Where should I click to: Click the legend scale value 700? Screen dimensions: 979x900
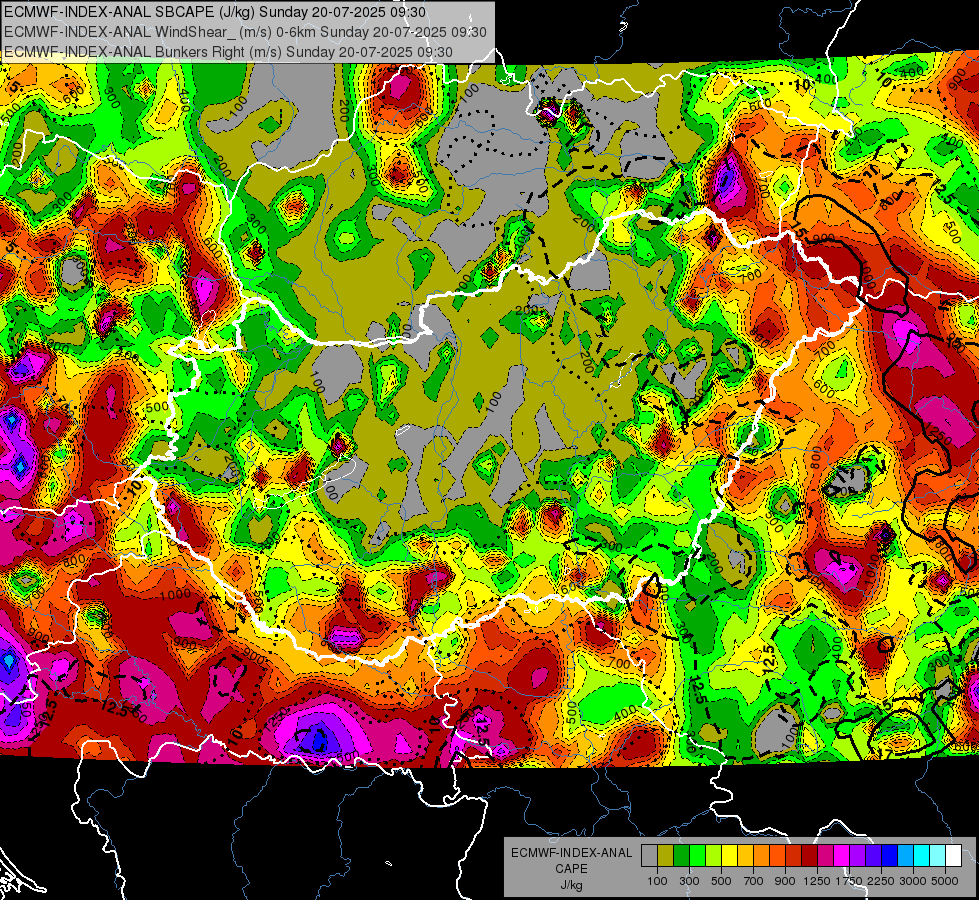click(x=754, y=881)
